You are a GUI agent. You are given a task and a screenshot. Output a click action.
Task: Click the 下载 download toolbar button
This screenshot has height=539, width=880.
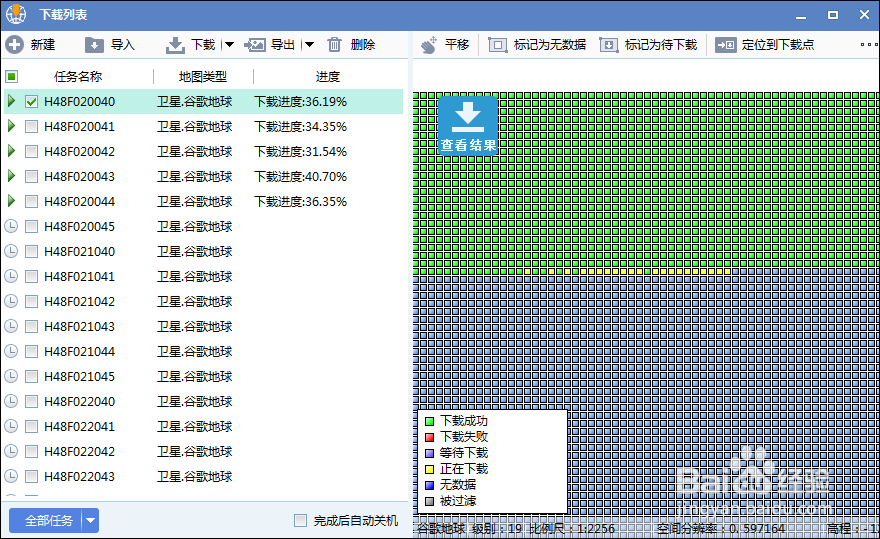click(x=191, y=45)
